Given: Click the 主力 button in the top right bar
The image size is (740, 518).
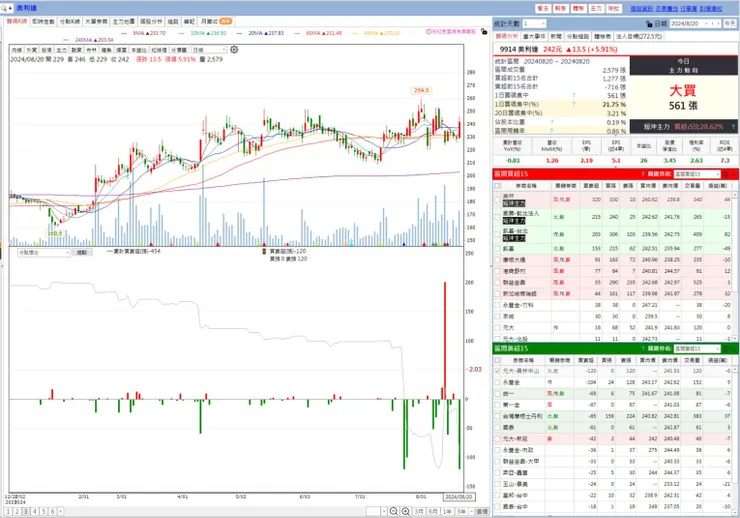Looking at the screenshot, I should [x=596, y=8].
